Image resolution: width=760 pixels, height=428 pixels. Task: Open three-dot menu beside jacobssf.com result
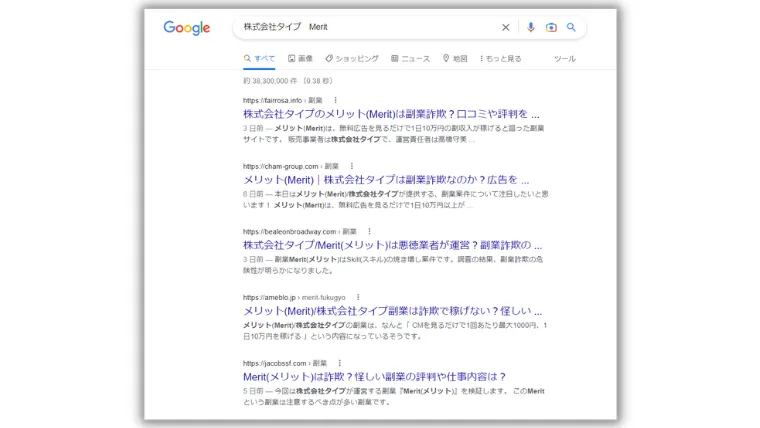[339, 363]
